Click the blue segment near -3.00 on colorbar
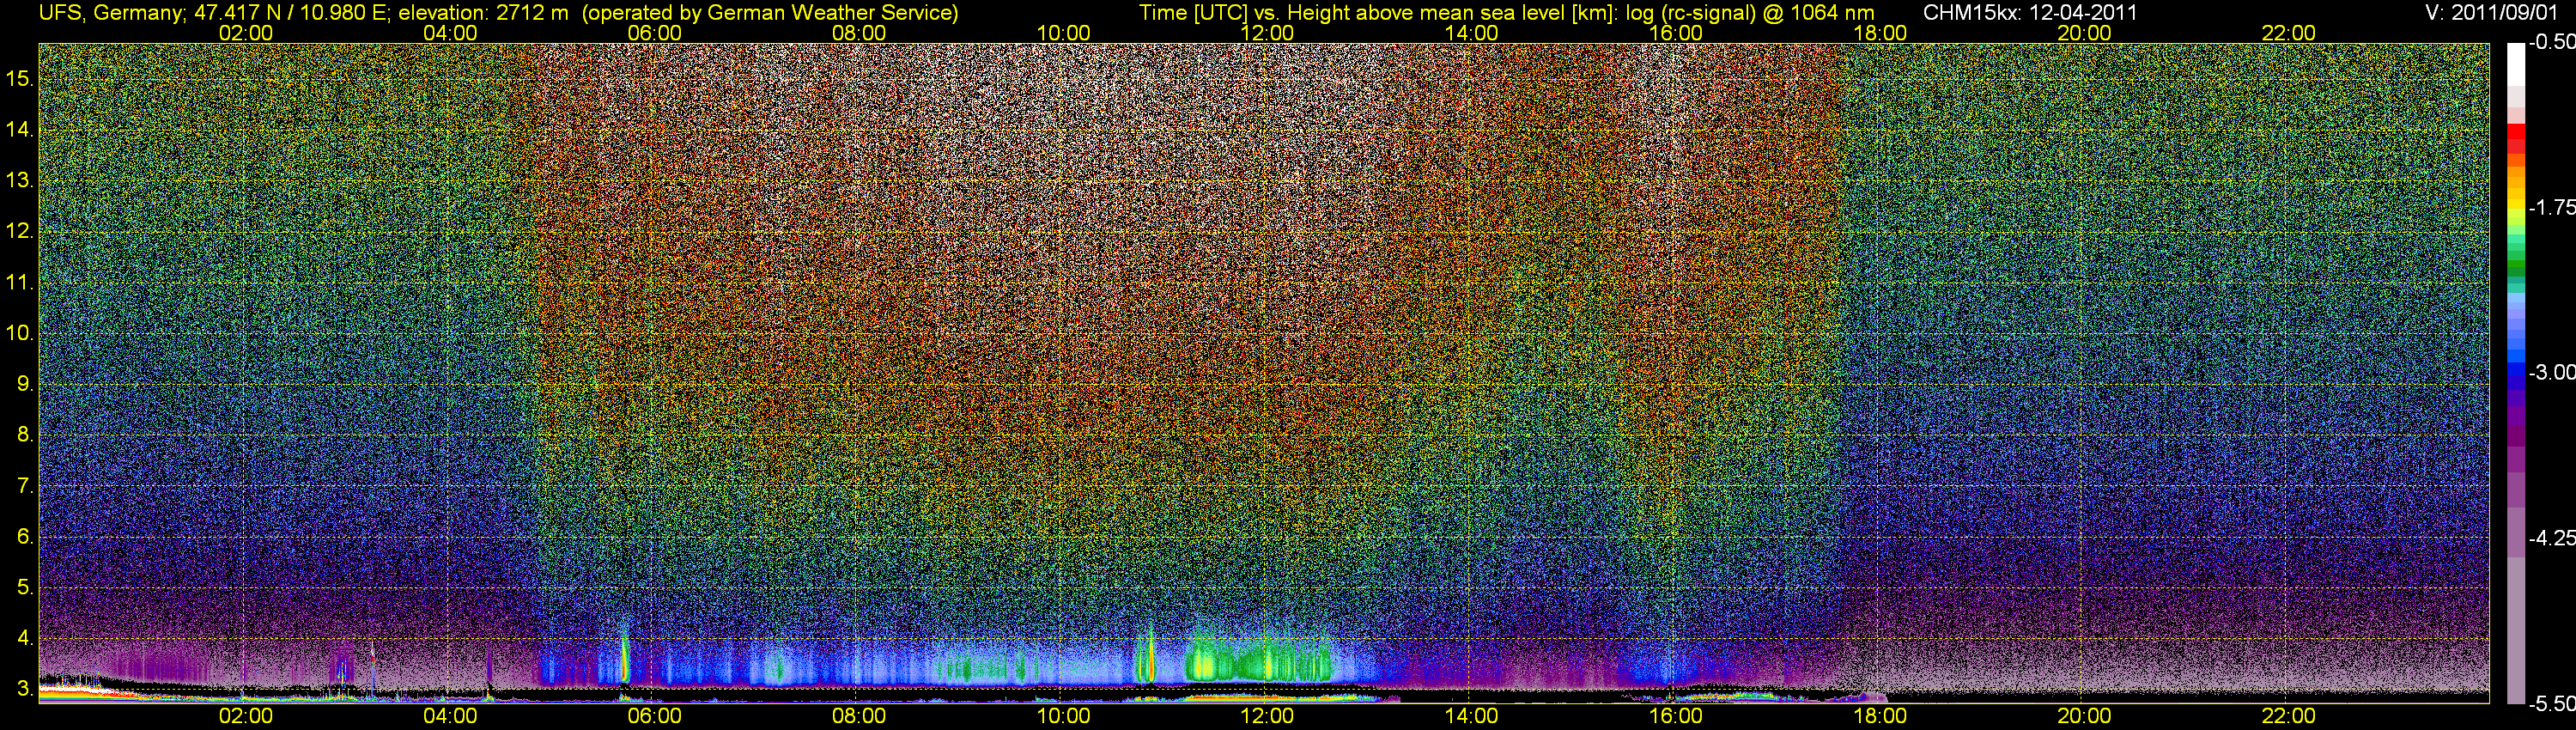Viewport: 2576px width, 730px height. point(2516,372)
